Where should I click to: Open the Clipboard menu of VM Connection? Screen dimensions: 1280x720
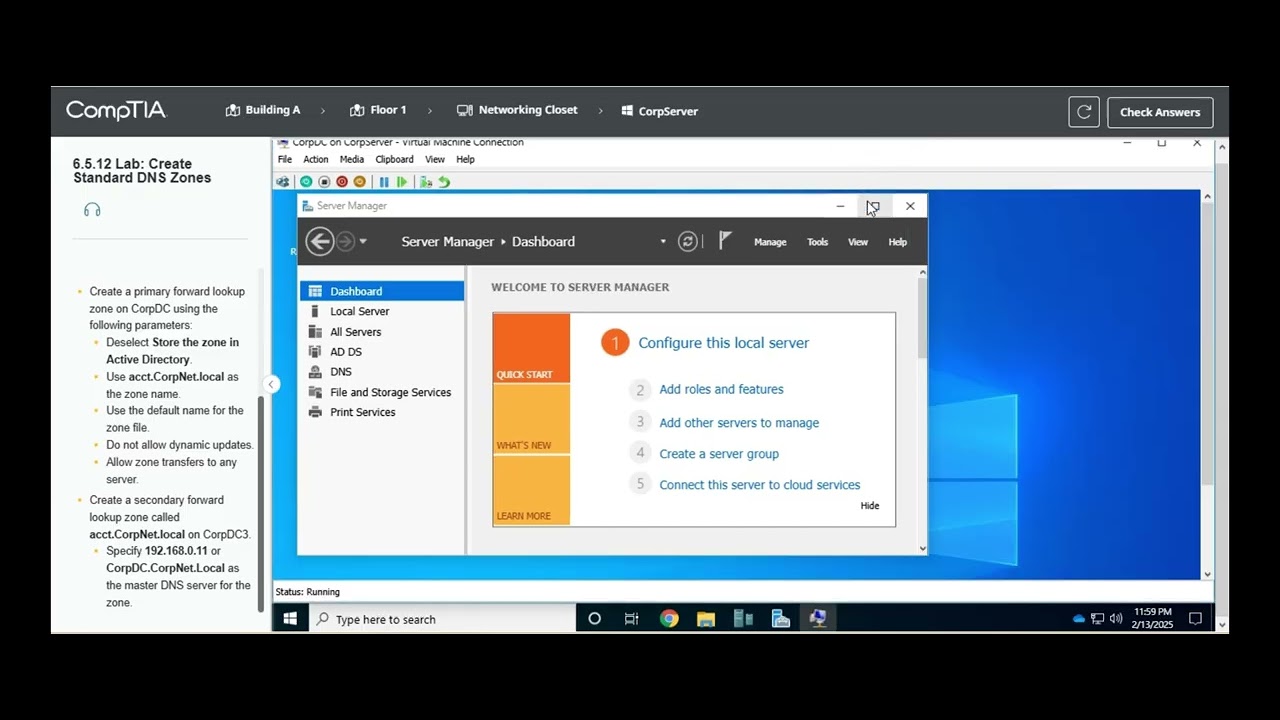394,159
